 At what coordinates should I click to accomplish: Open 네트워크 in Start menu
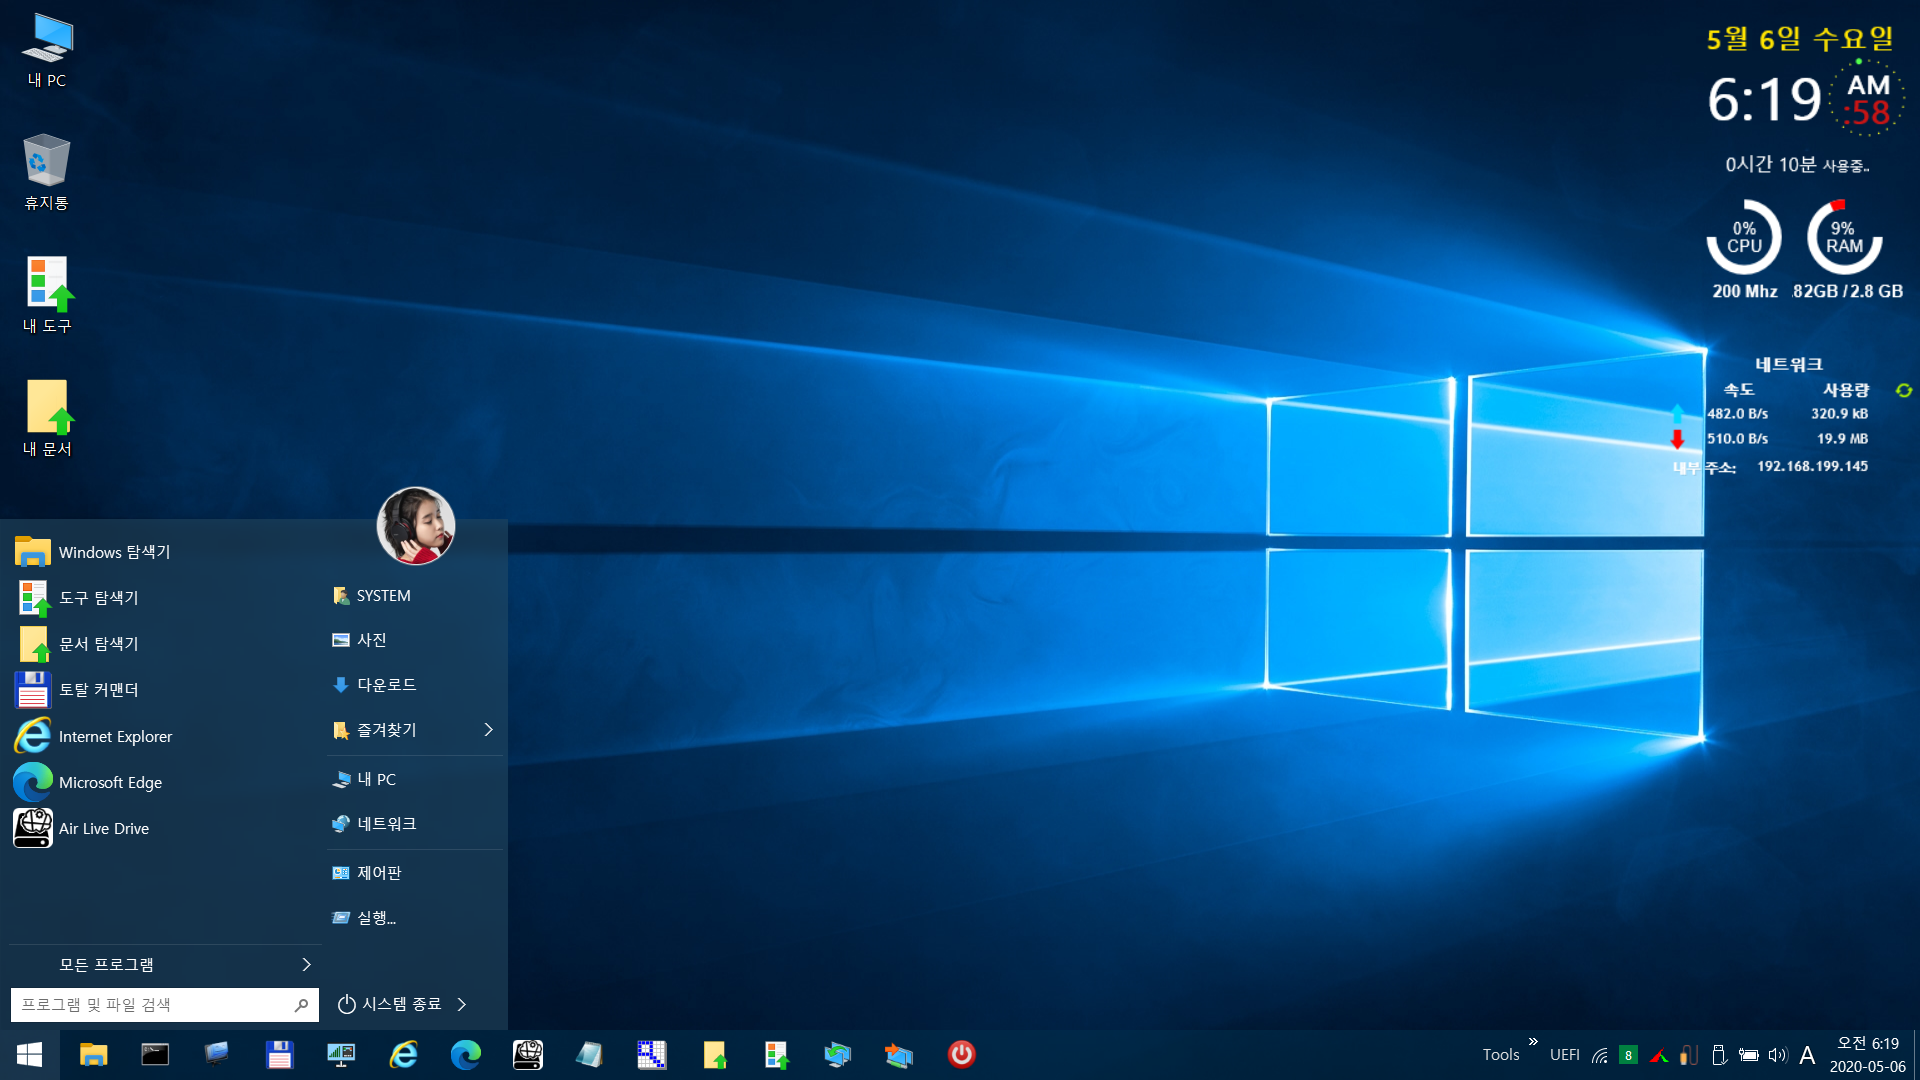coord(414,824)
